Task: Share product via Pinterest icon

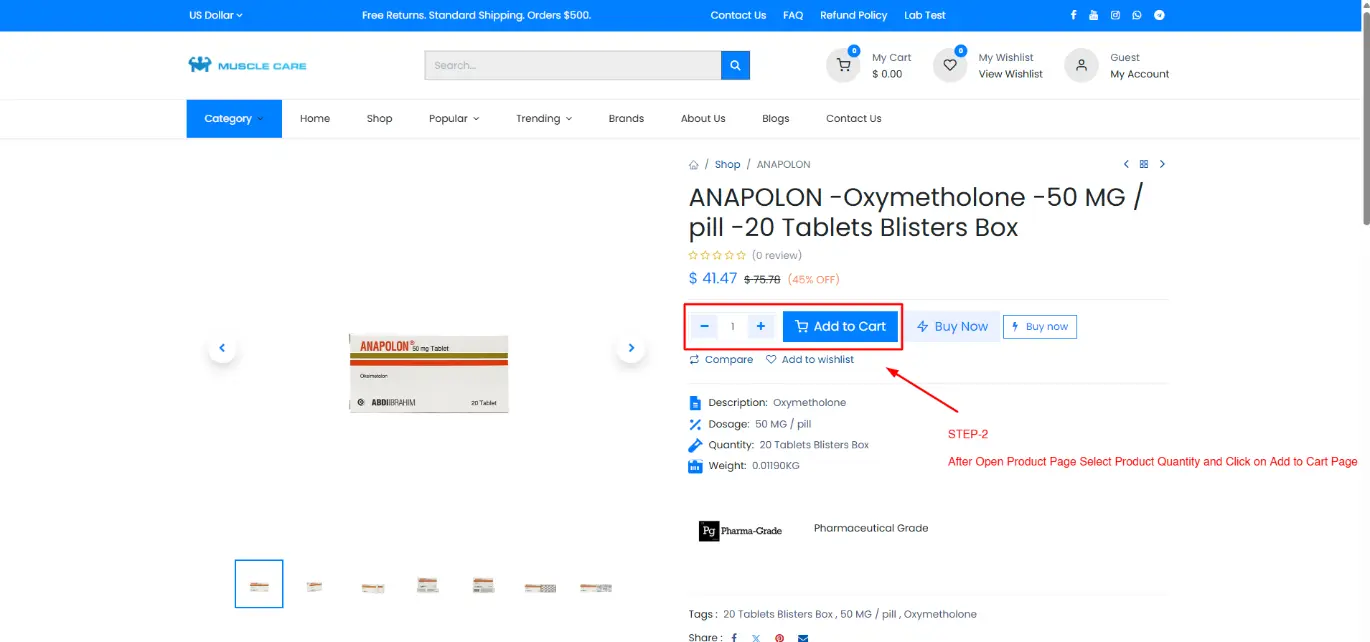Action: 779,637
